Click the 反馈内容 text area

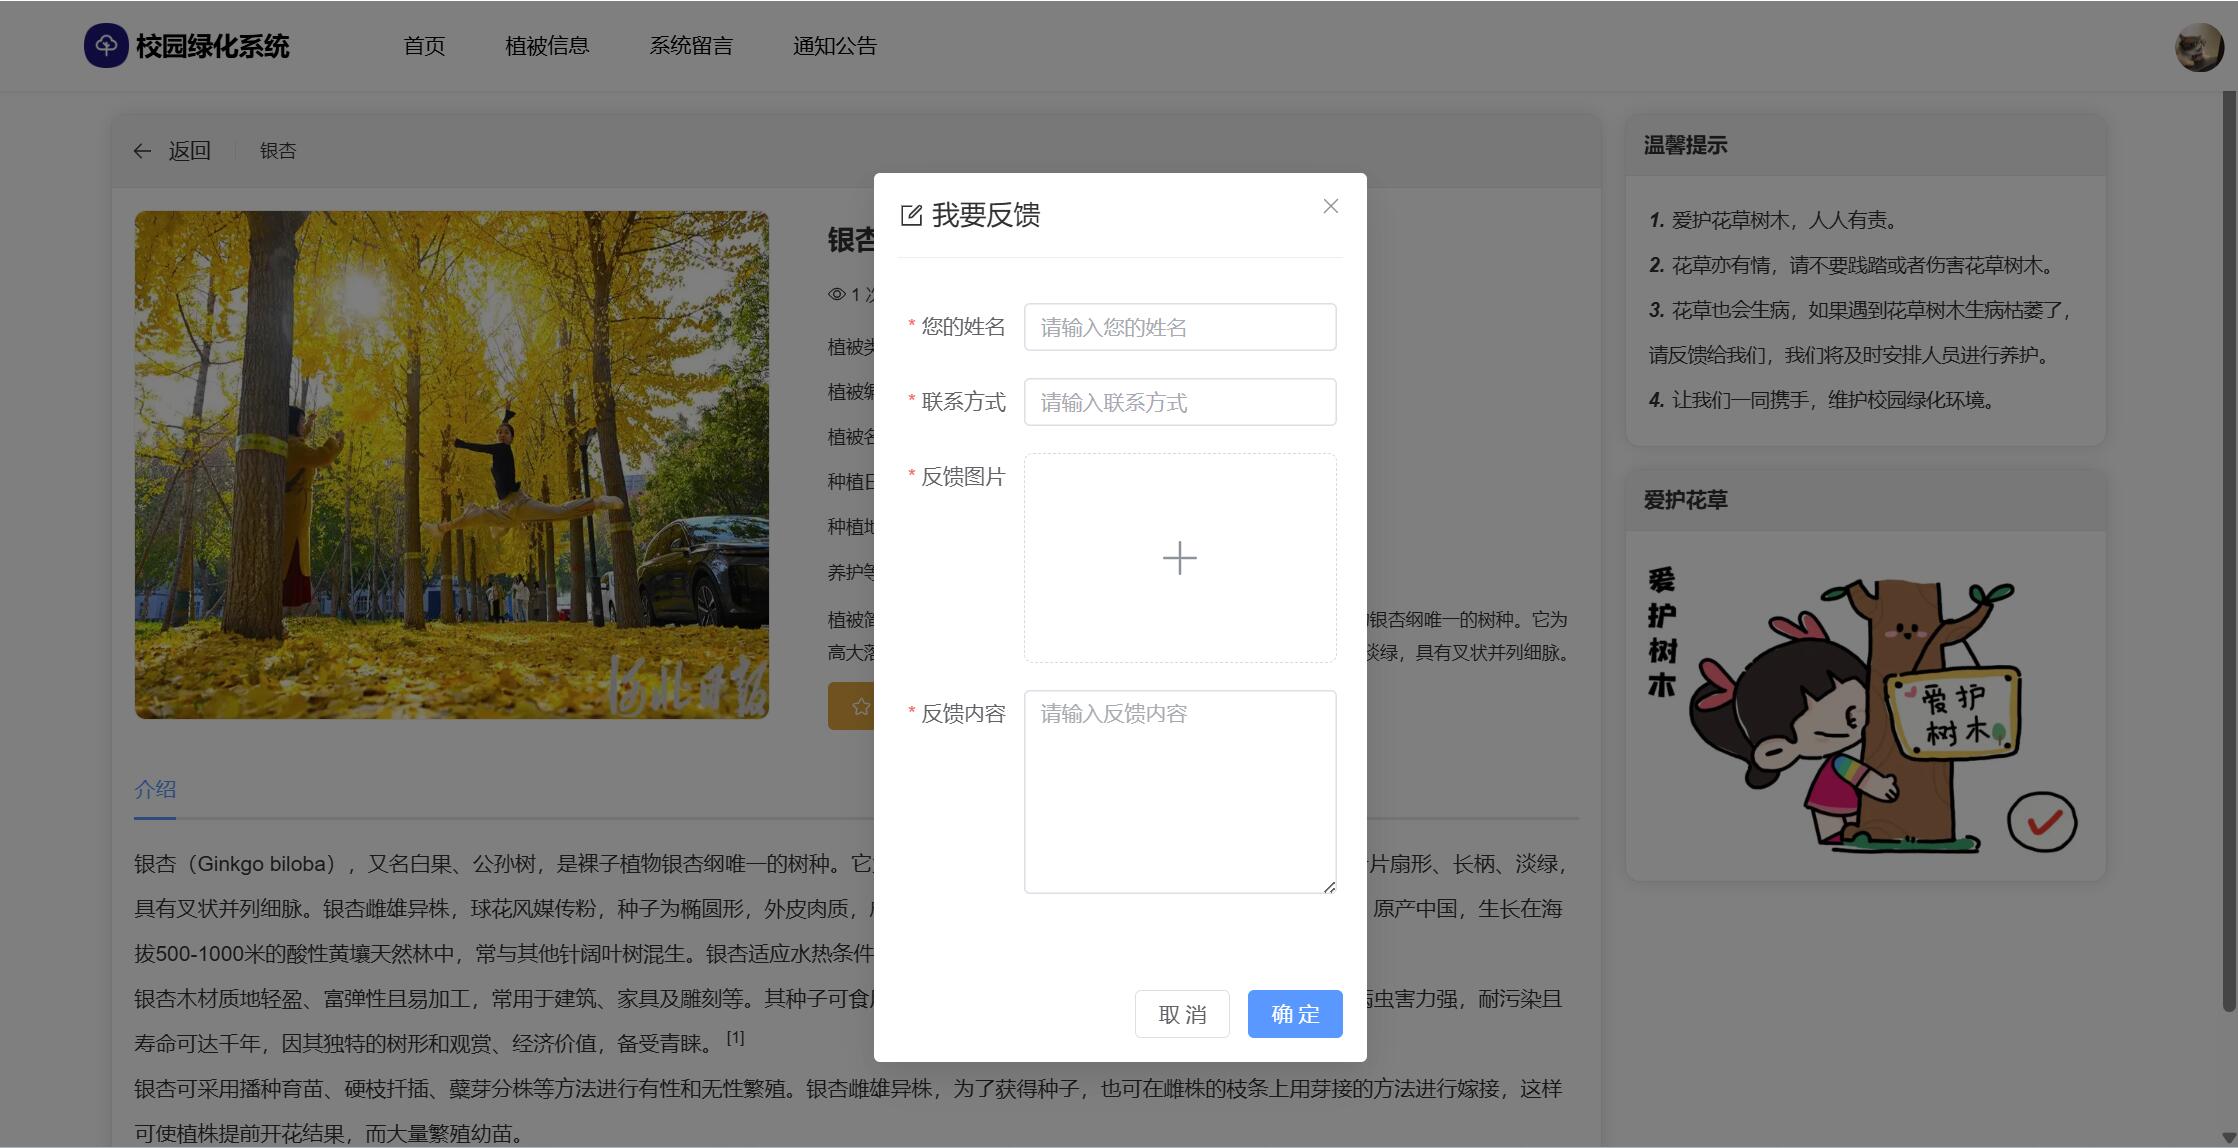(x=1180, y=792)
